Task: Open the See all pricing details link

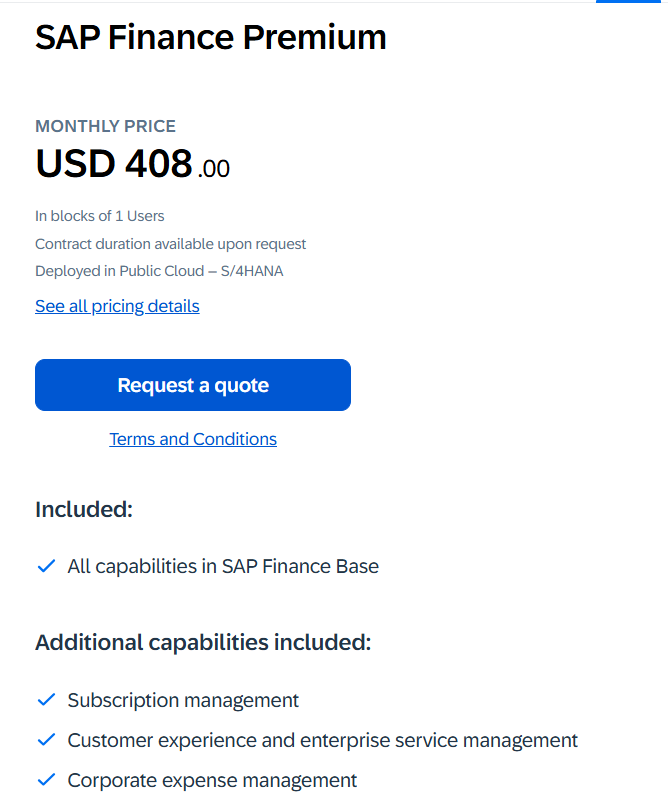Action: click(x=117, y=306)
